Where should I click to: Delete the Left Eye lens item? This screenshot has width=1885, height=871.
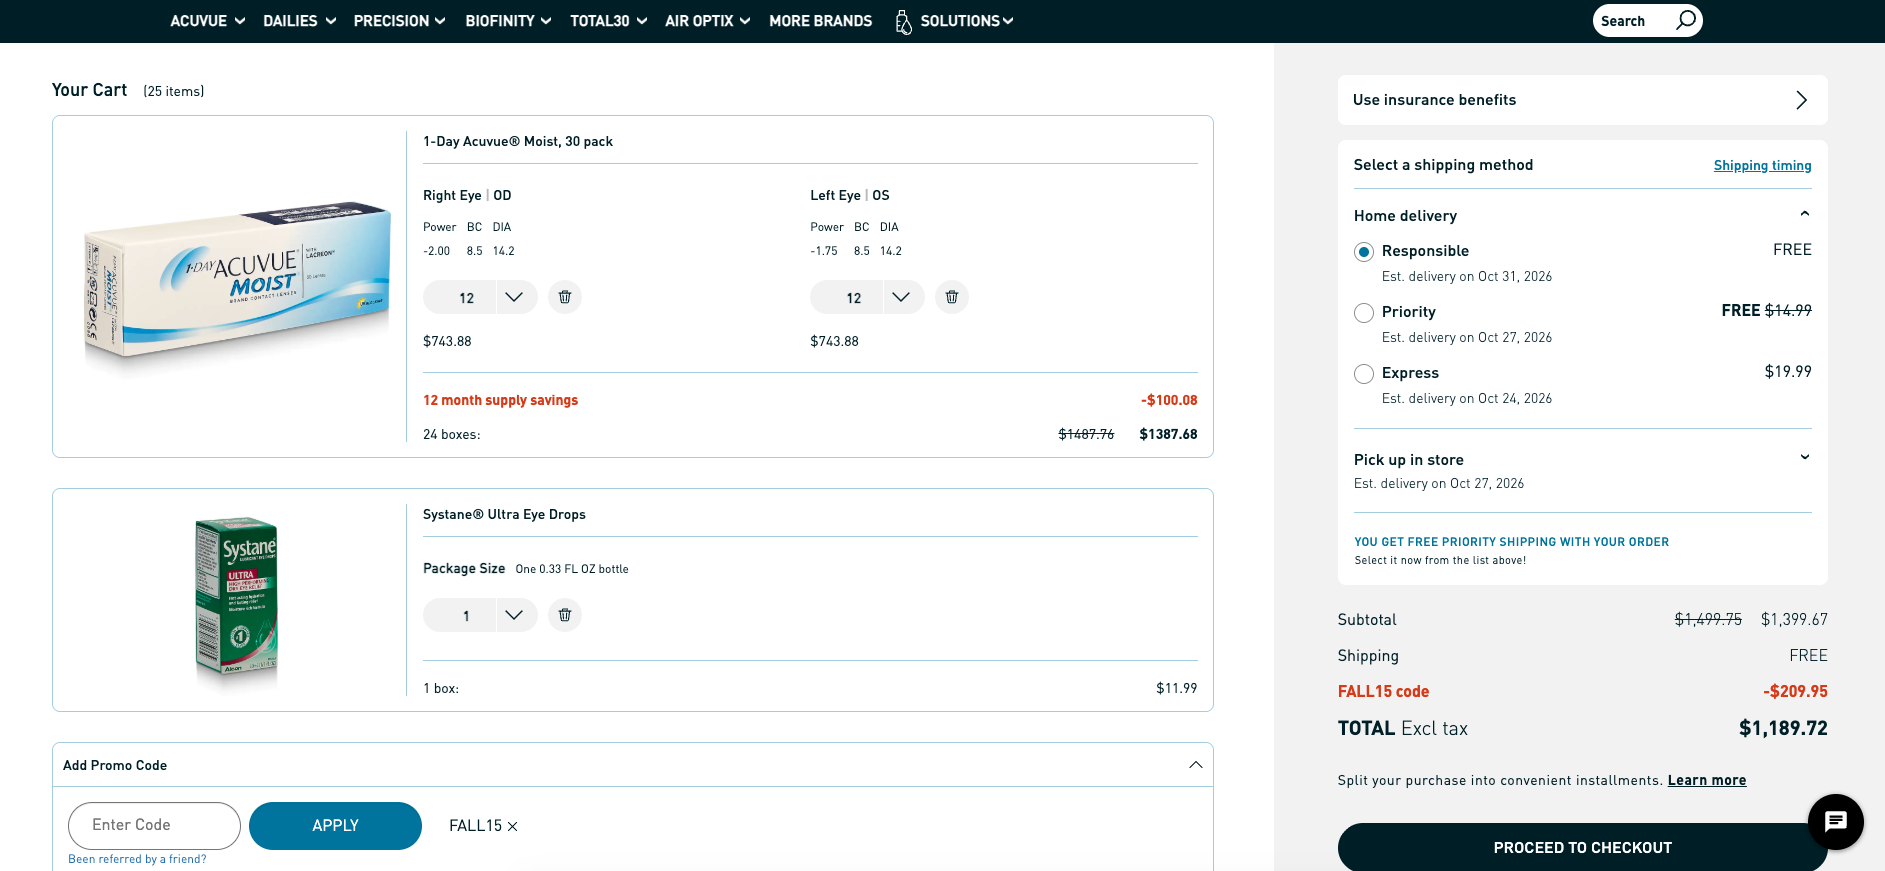click(x=952, y=297)
